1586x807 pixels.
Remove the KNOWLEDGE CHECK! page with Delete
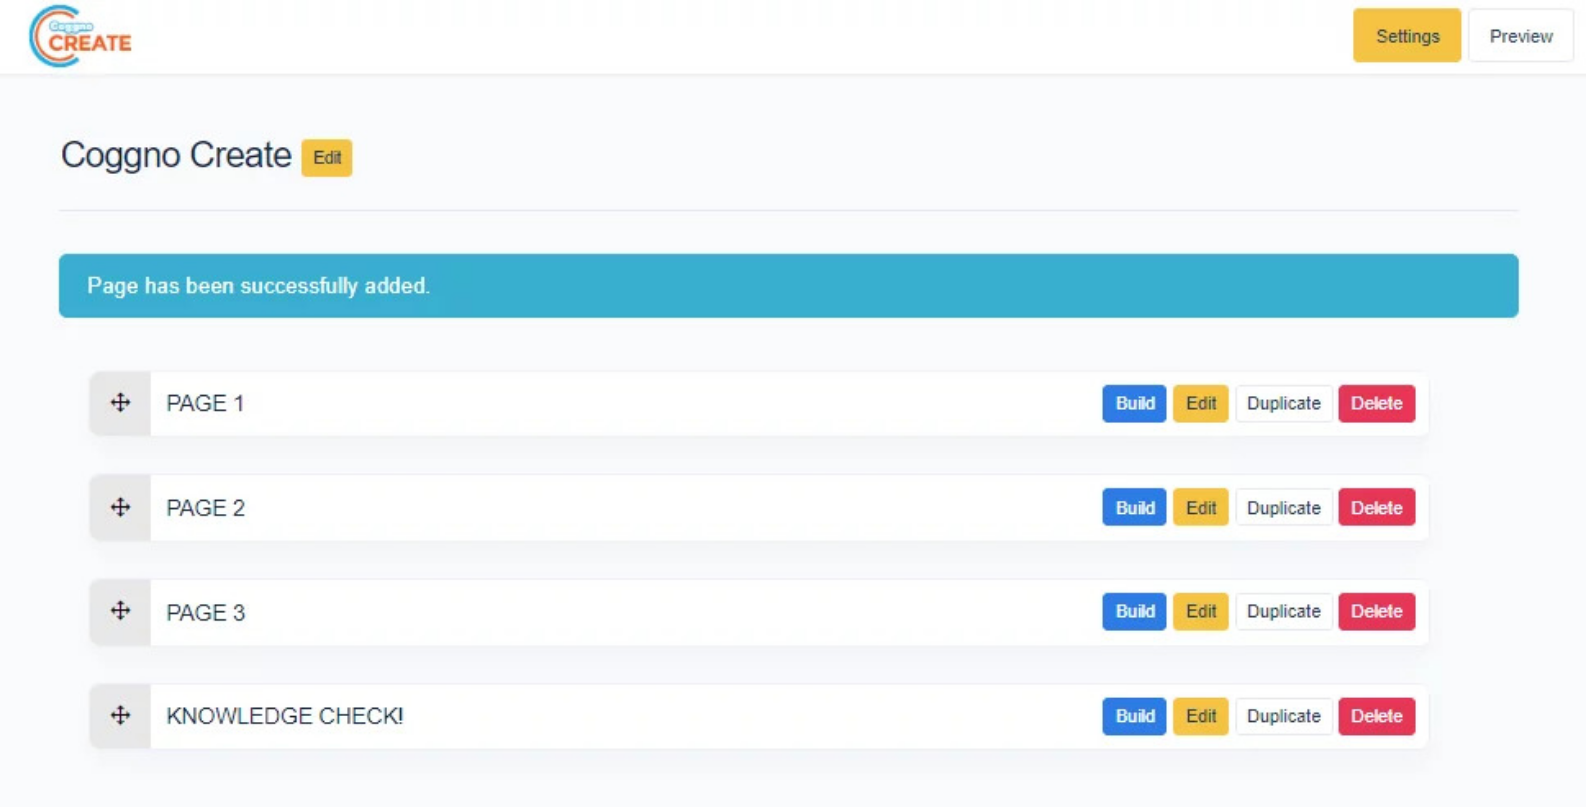click(x=1376, y=716)
